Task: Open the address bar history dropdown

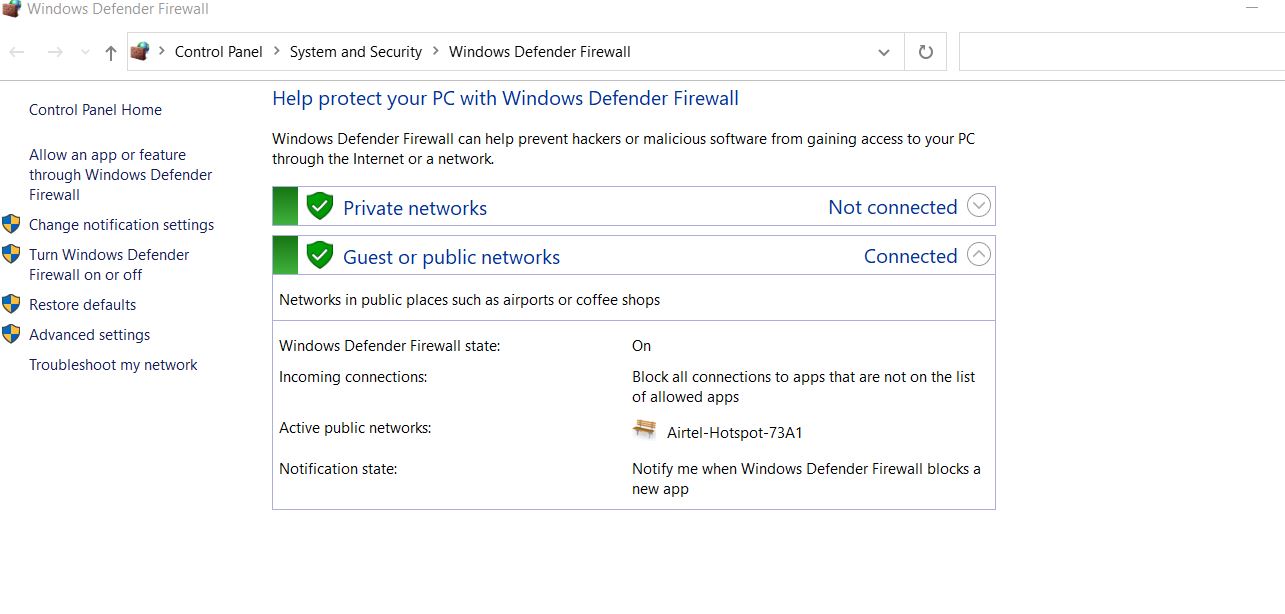Action: (884, 52)
